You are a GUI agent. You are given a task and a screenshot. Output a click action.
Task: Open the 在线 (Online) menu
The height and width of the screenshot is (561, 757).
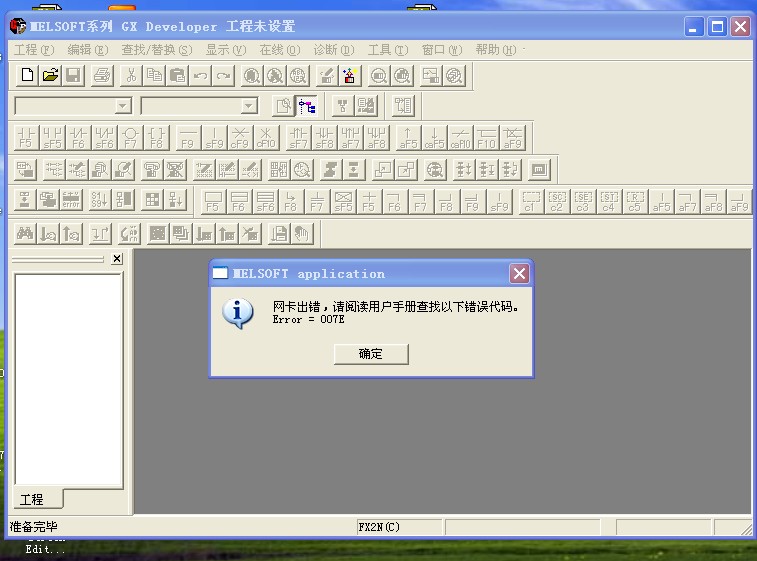279,50
